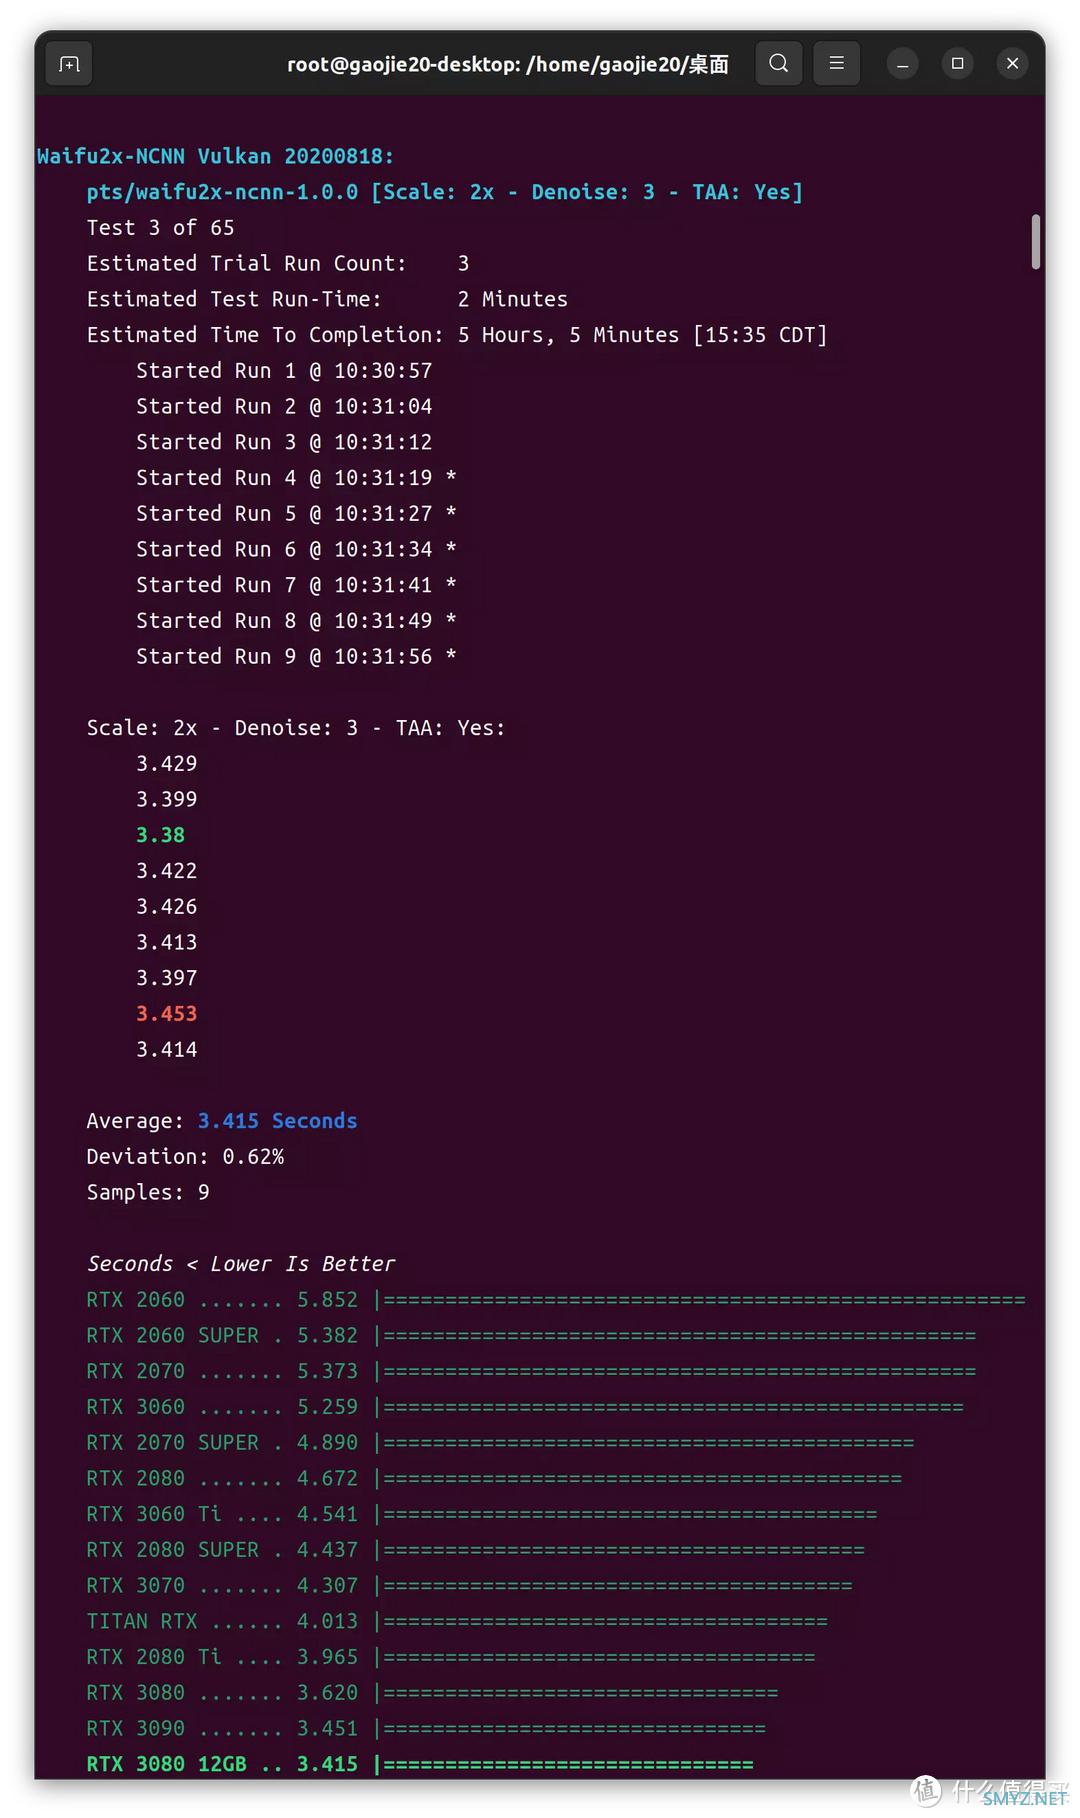
Task: Click the Started Run 9 @ 10:31:56 line
Action: [x=296, y=657]
